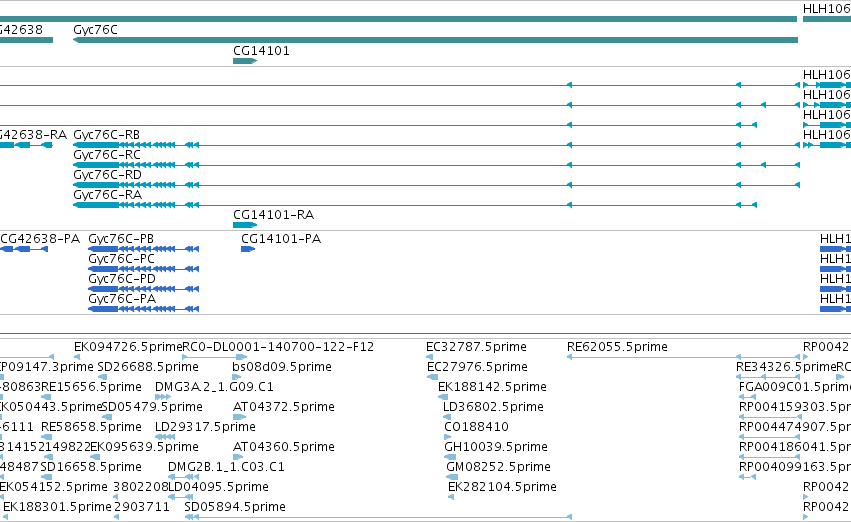Select the AT04360.5prime EST label

click(284, 447)
